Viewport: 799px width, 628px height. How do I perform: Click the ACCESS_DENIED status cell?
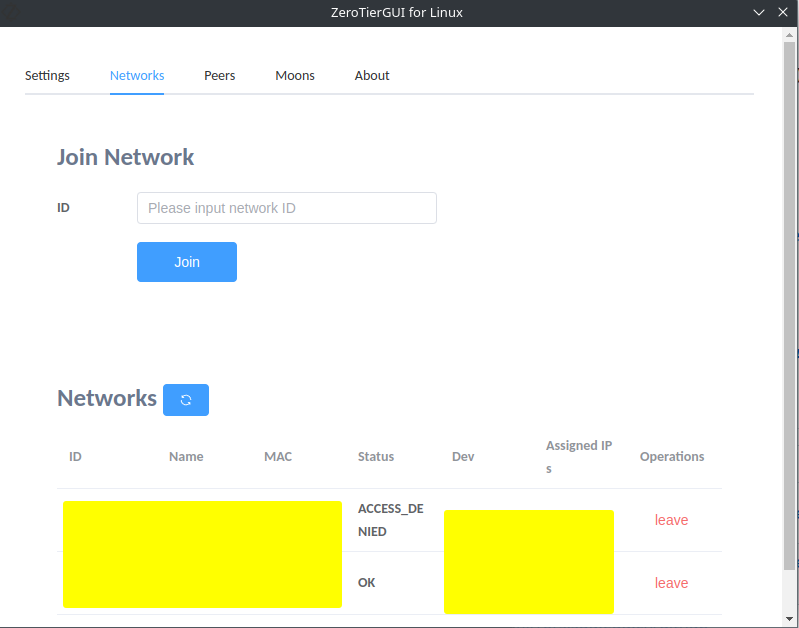(x=391, y=520)
